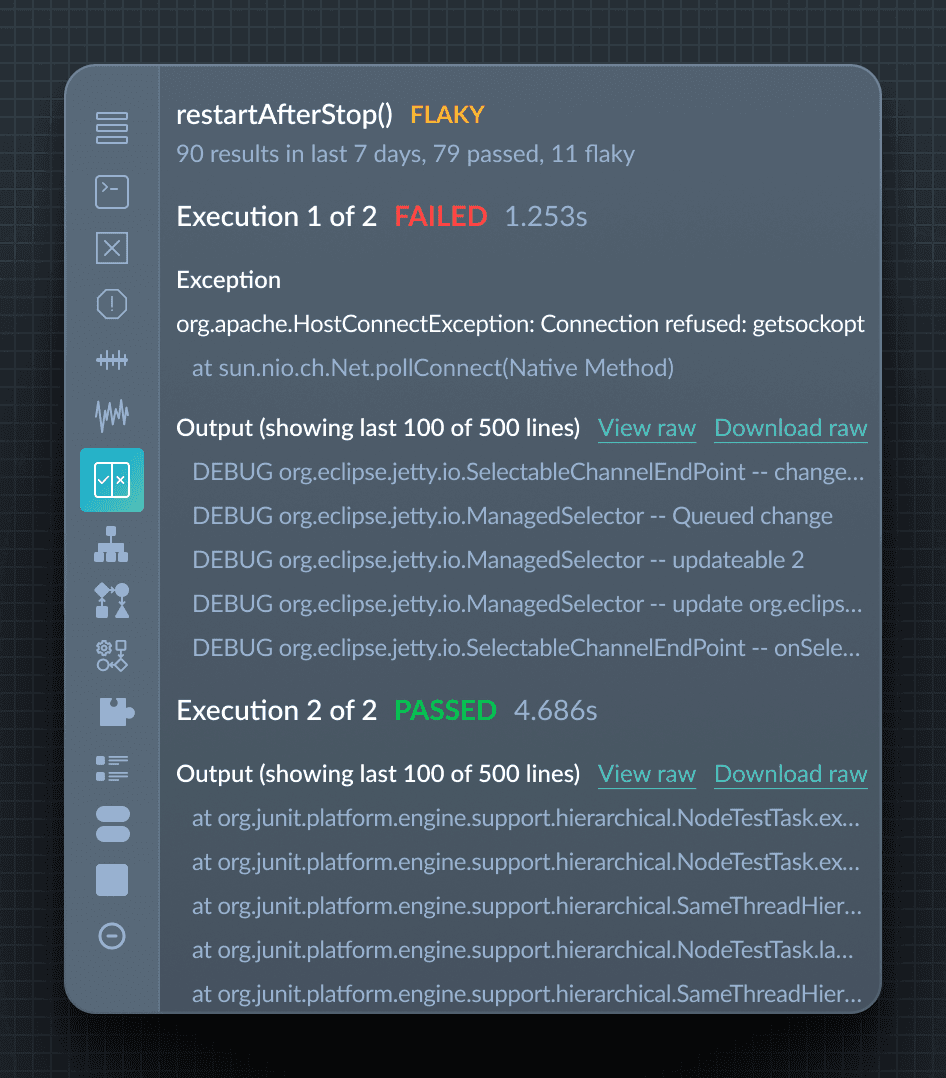Click View raw for Execution 2 output

tap(646, 774)
